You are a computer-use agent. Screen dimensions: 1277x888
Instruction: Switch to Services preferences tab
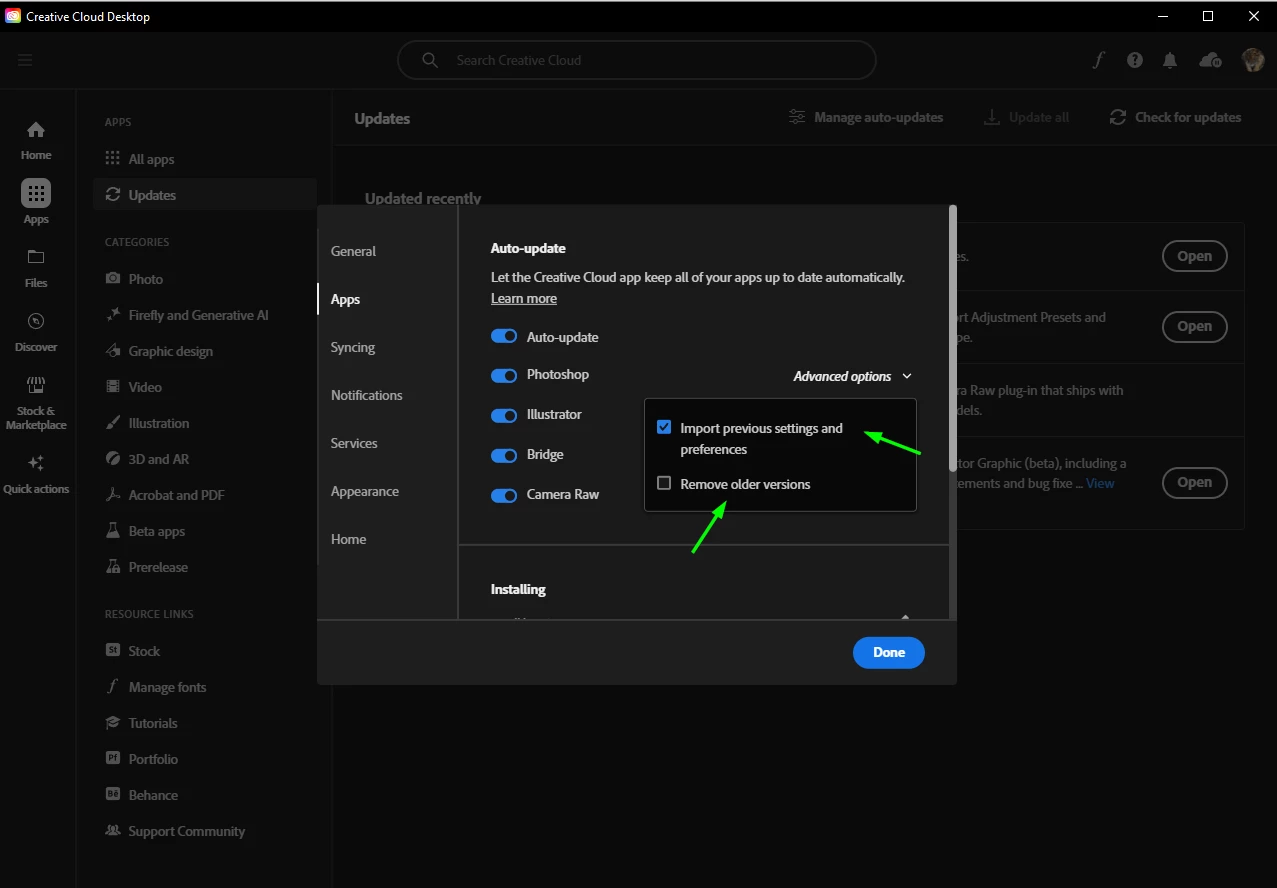coord(355,443)
